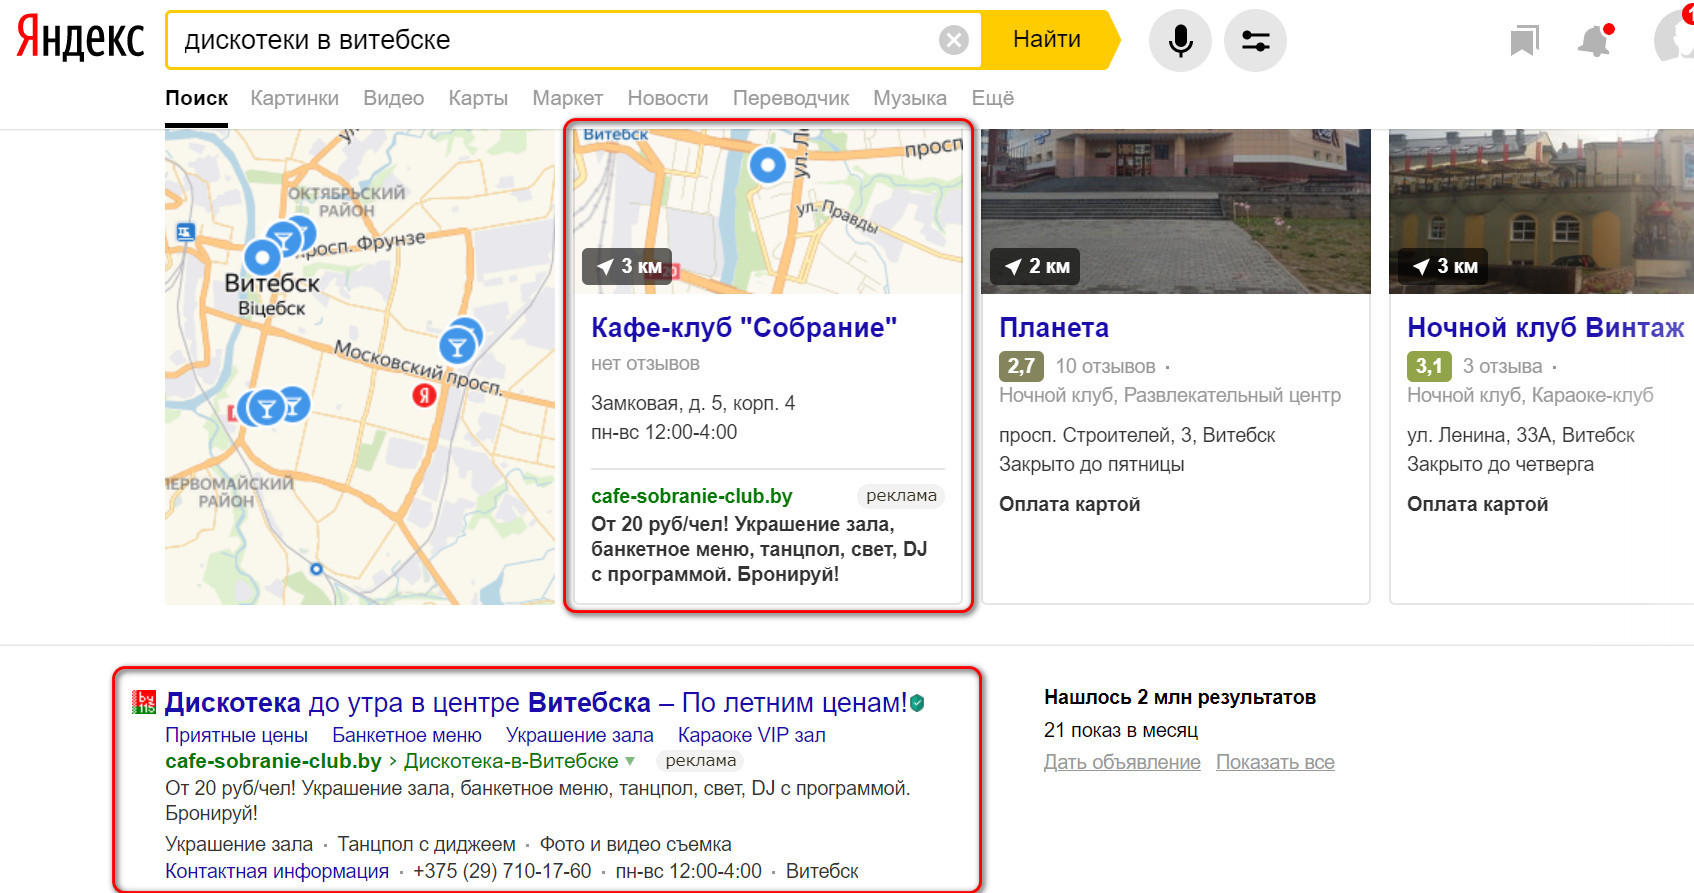Click Украшение зала sitelink
Screen dimensions: 1694x893
pos(580,735)
